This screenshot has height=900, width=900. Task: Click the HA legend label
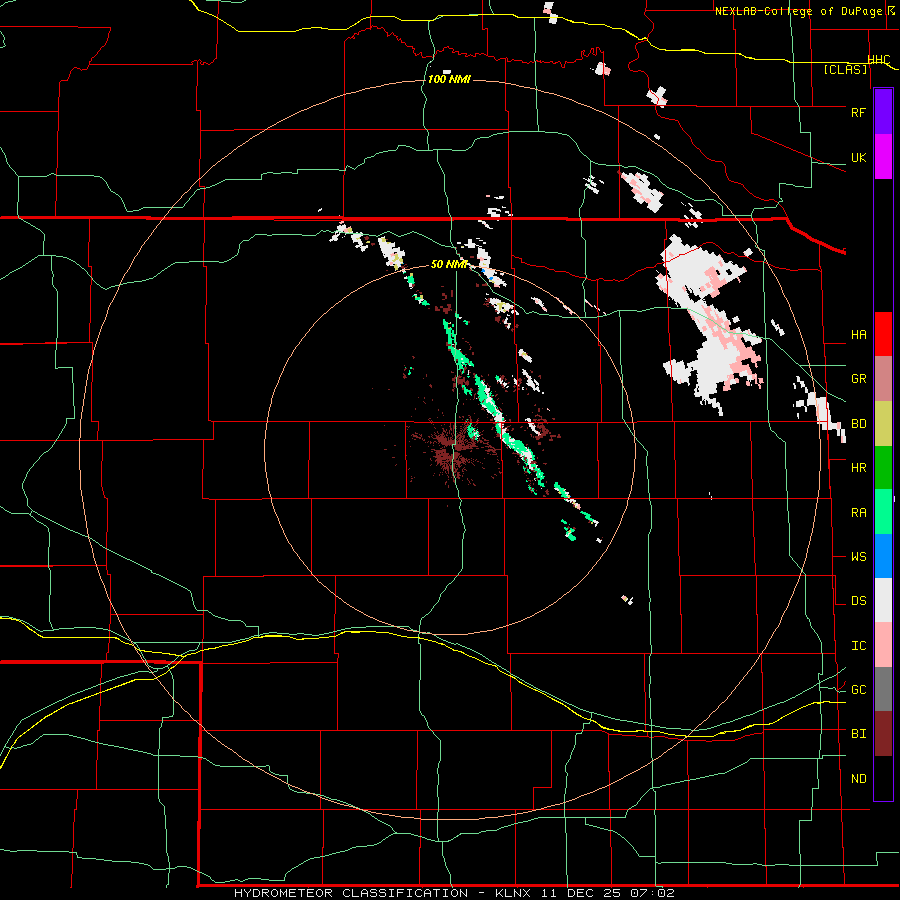tap(858, 334)
